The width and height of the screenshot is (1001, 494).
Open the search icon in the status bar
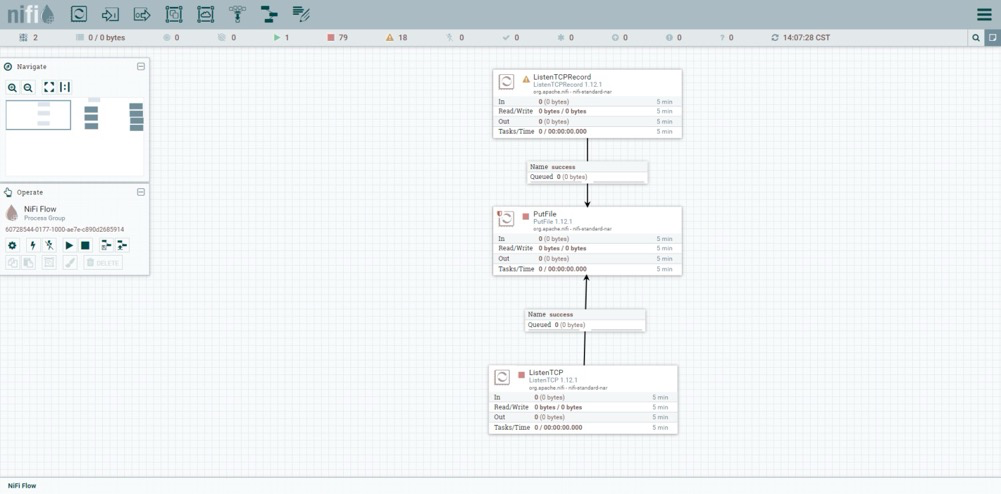click(975, 38)
